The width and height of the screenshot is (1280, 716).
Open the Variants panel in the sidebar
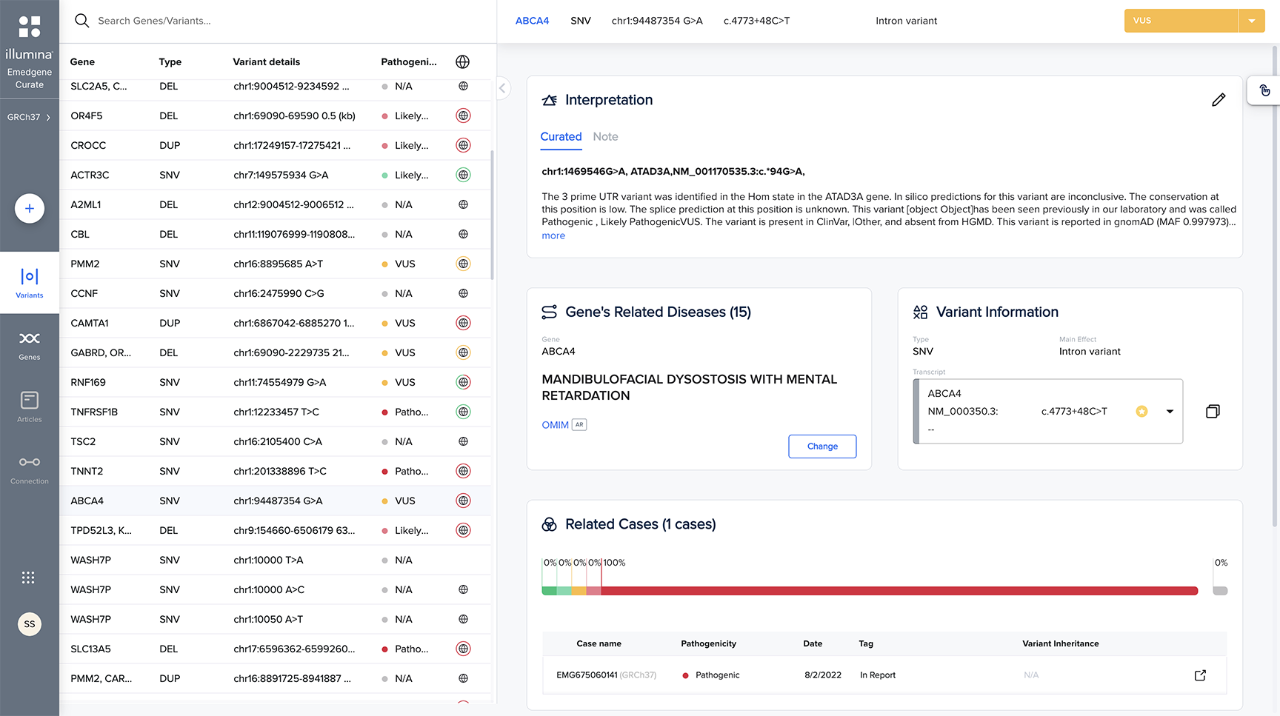pos(29,278)
